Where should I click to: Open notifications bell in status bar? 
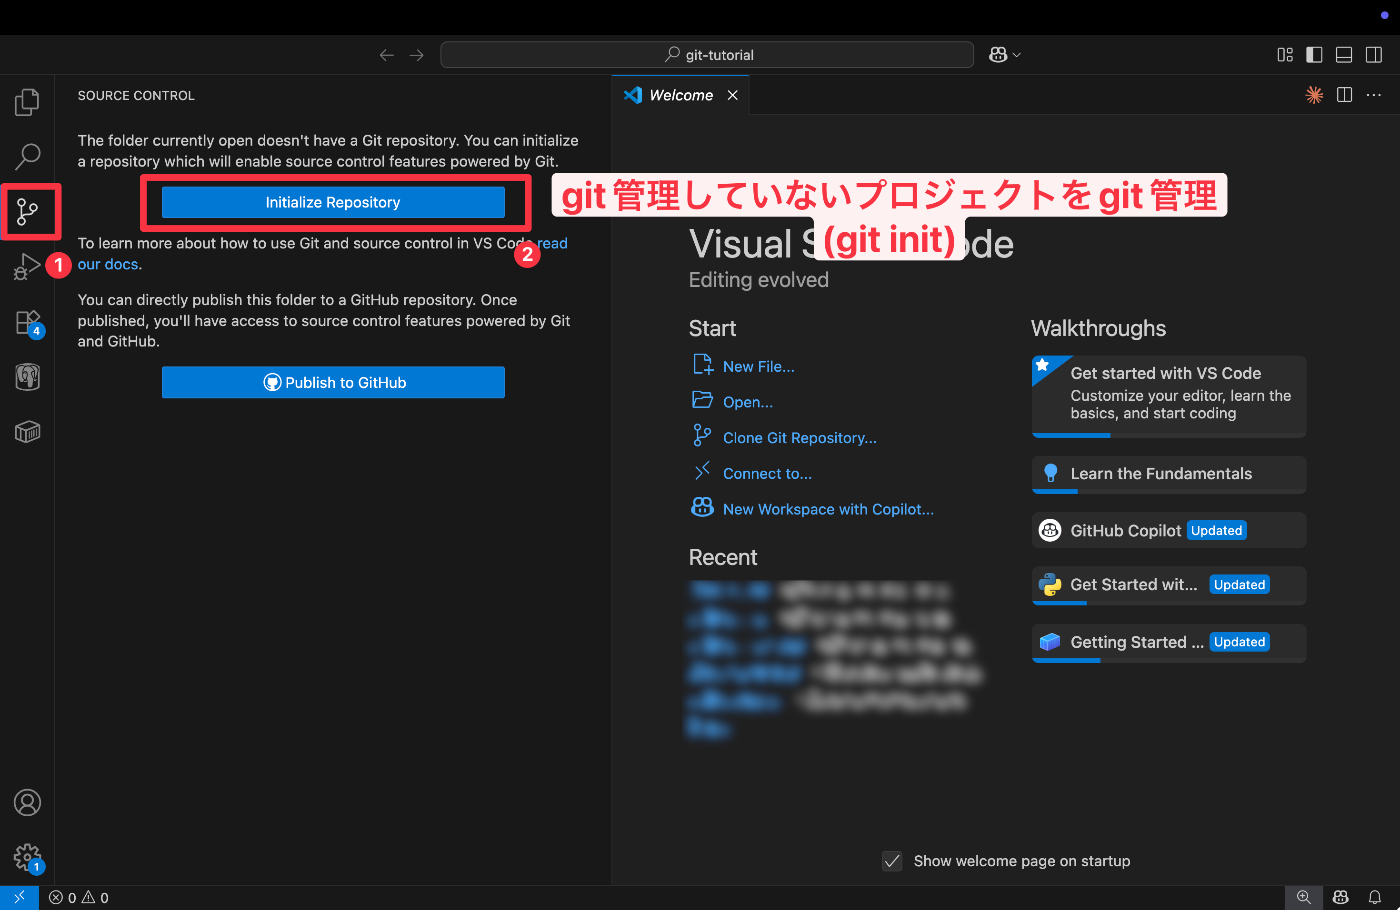[x=1375, y=898]
